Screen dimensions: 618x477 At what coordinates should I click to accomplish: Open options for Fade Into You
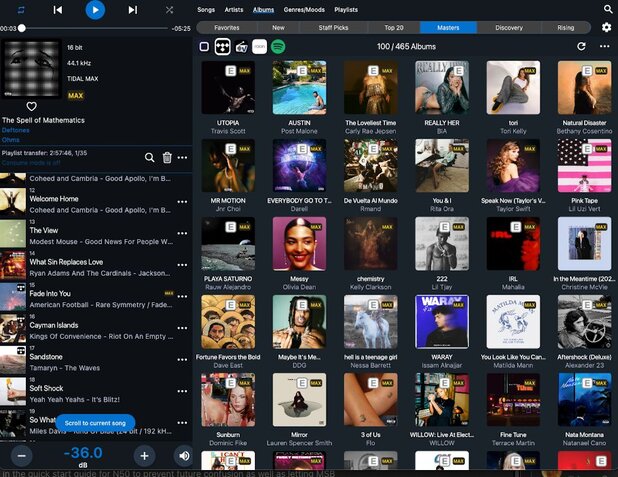182,296
